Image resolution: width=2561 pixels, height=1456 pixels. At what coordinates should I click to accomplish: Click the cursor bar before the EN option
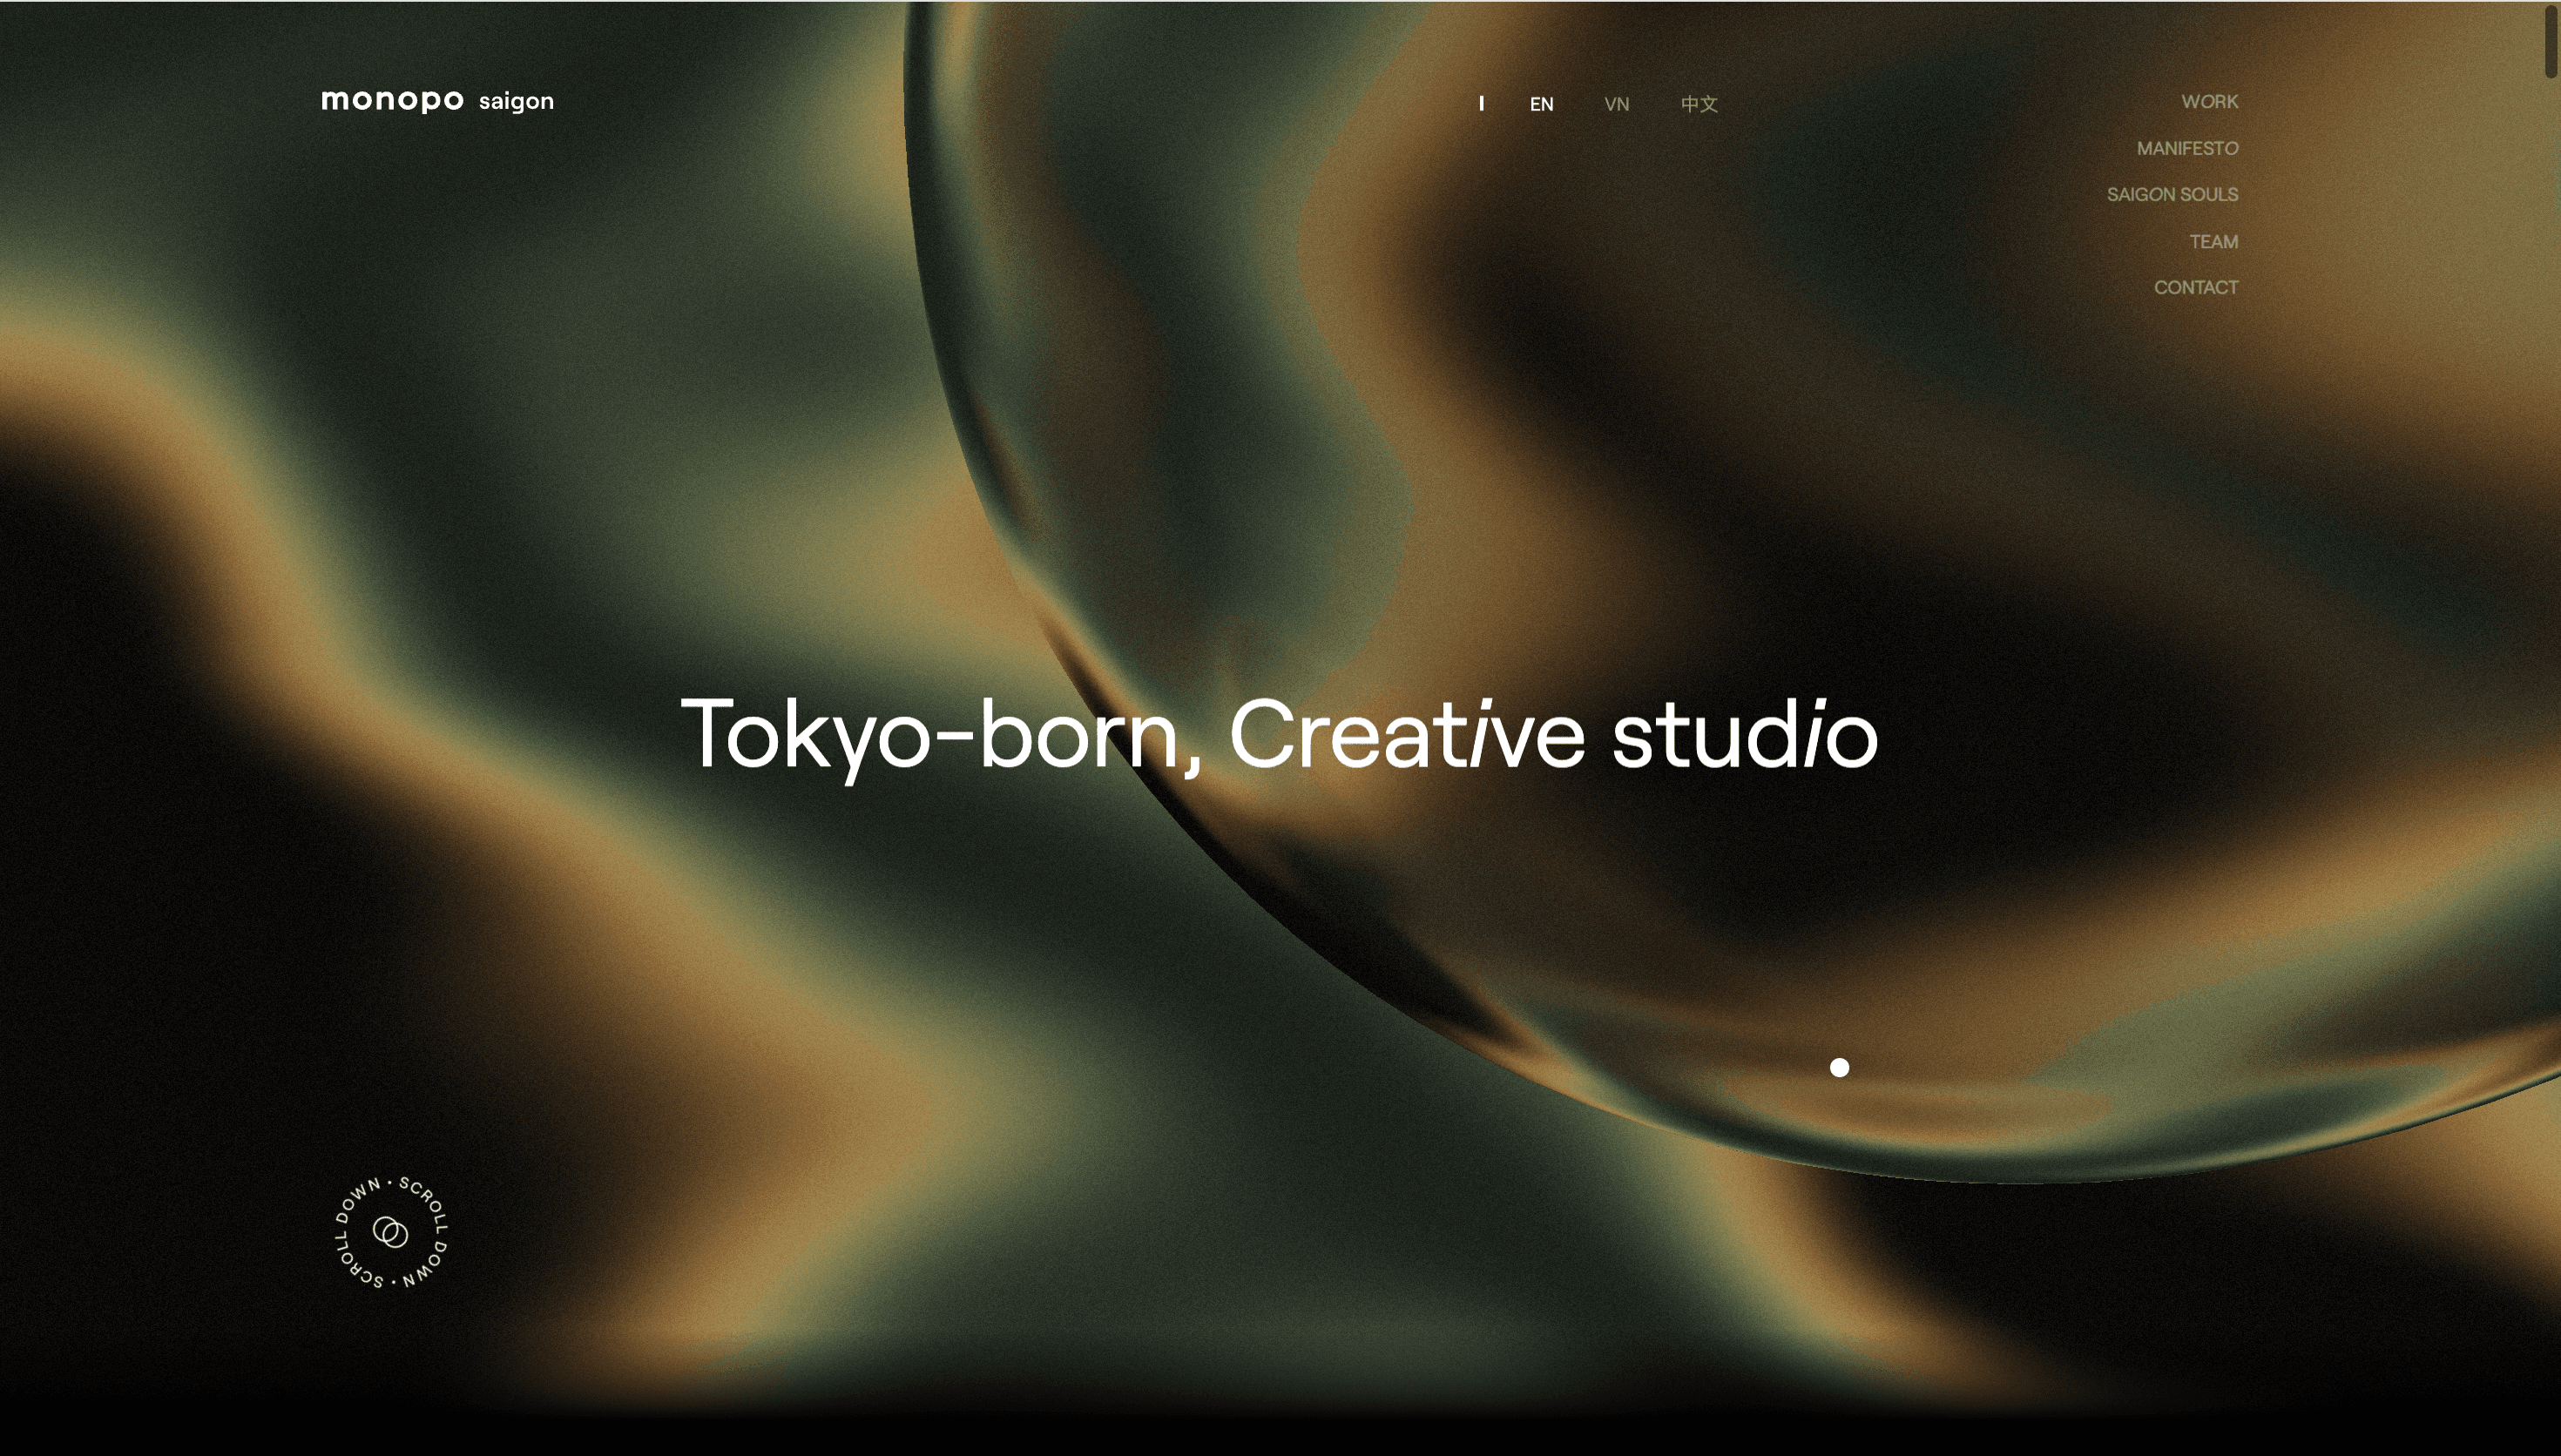click(1482, 103)
